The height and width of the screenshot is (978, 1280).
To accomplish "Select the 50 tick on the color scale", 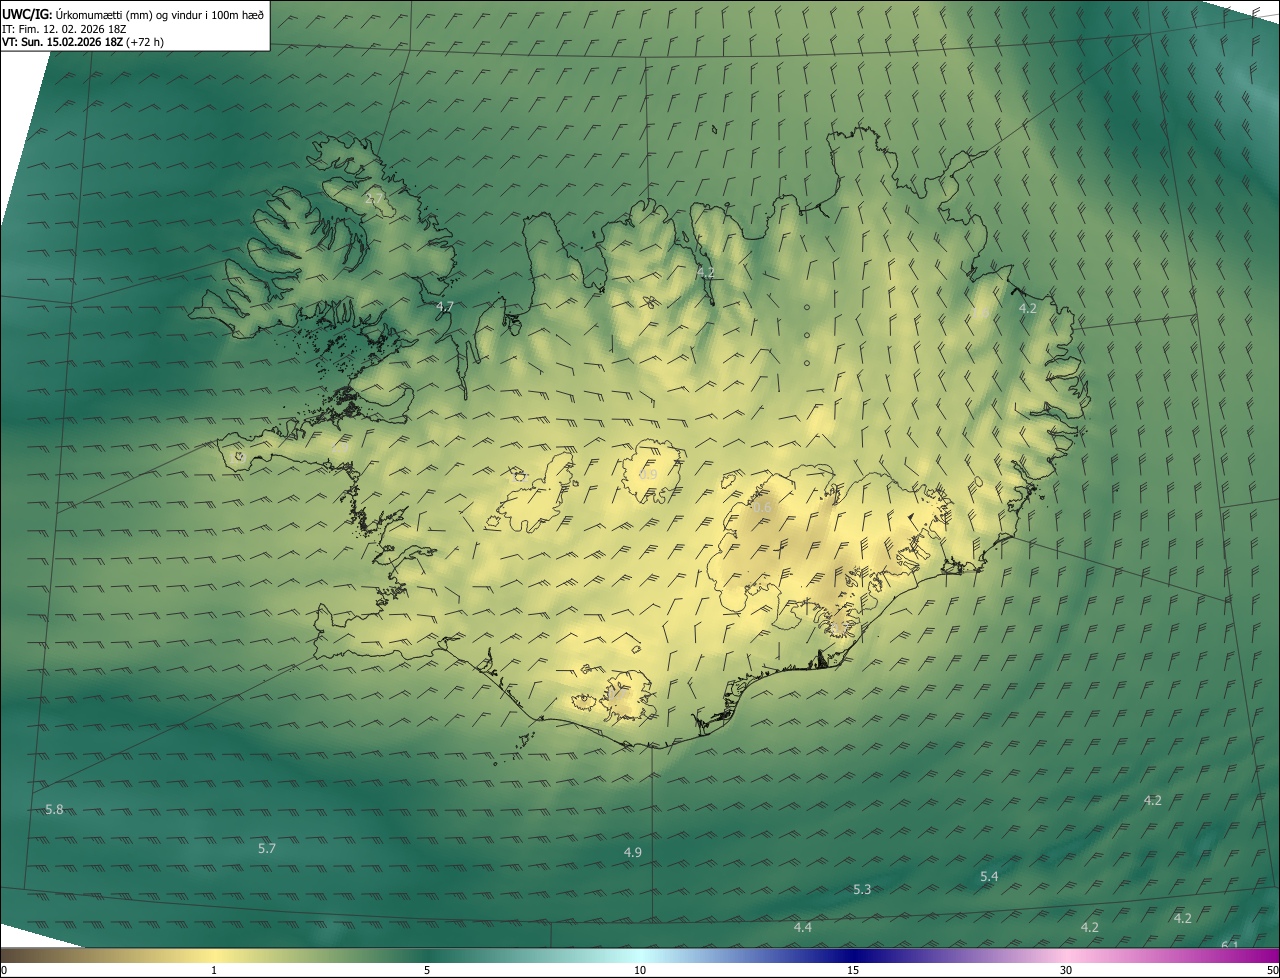I will (1272, 970).
